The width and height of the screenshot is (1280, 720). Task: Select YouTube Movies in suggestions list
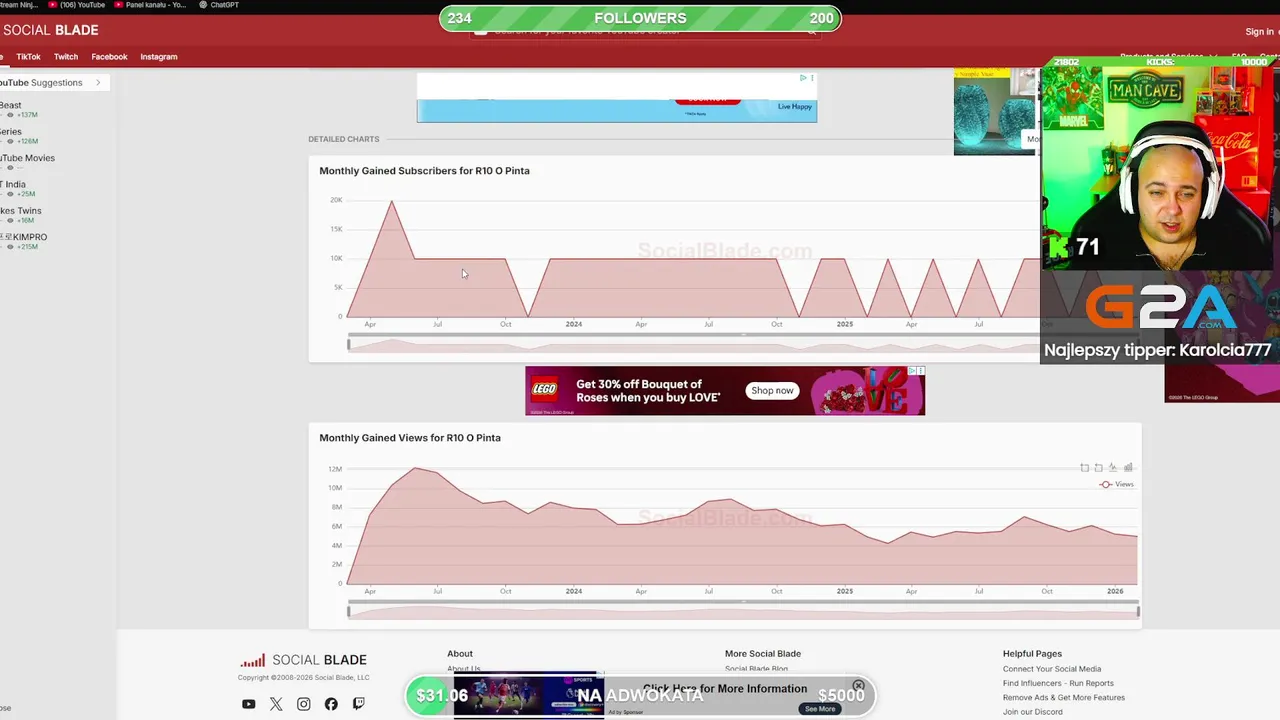point(27,158)
